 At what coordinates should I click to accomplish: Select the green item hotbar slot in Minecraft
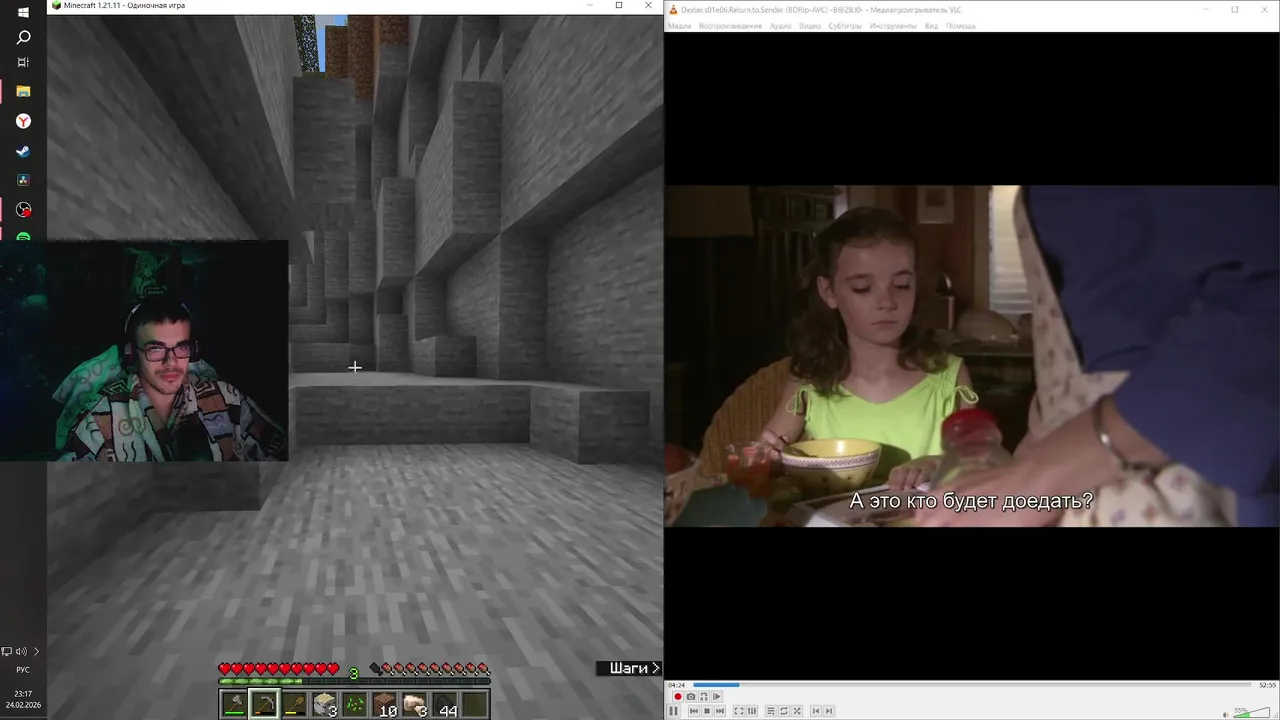(x=354, y=705)
